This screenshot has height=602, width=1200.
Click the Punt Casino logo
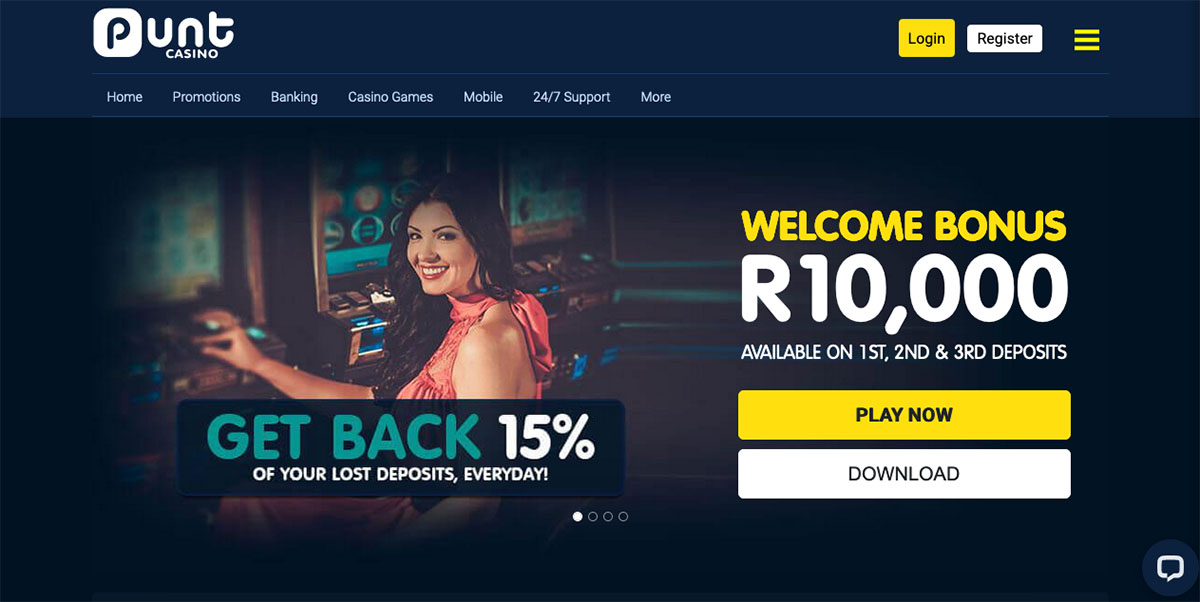[164, 33]
